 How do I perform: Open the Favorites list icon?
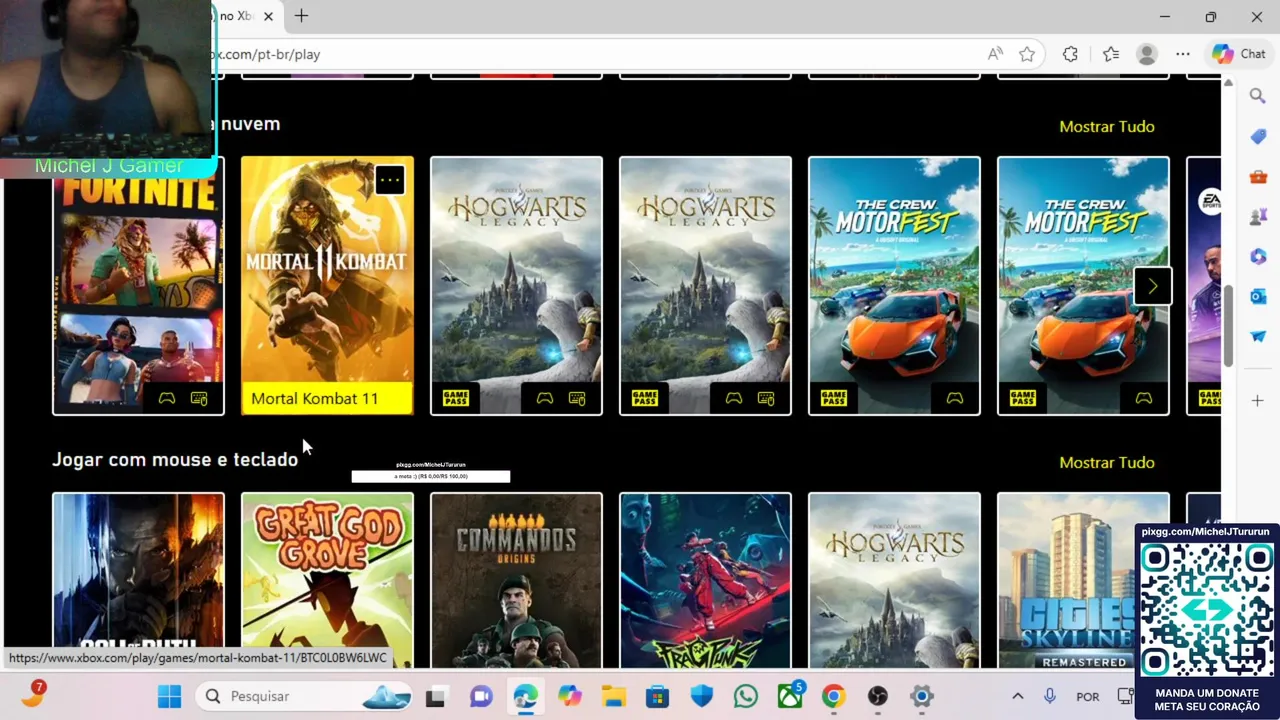pos(1111,54)
